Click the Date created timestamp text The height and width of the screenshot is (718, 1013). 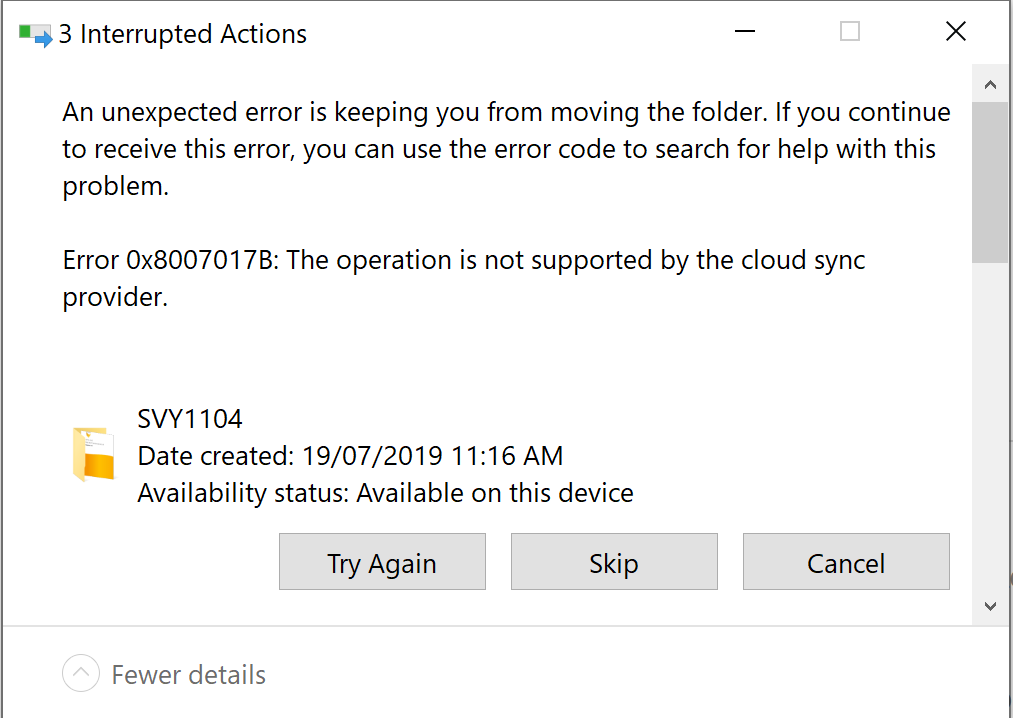350,455
